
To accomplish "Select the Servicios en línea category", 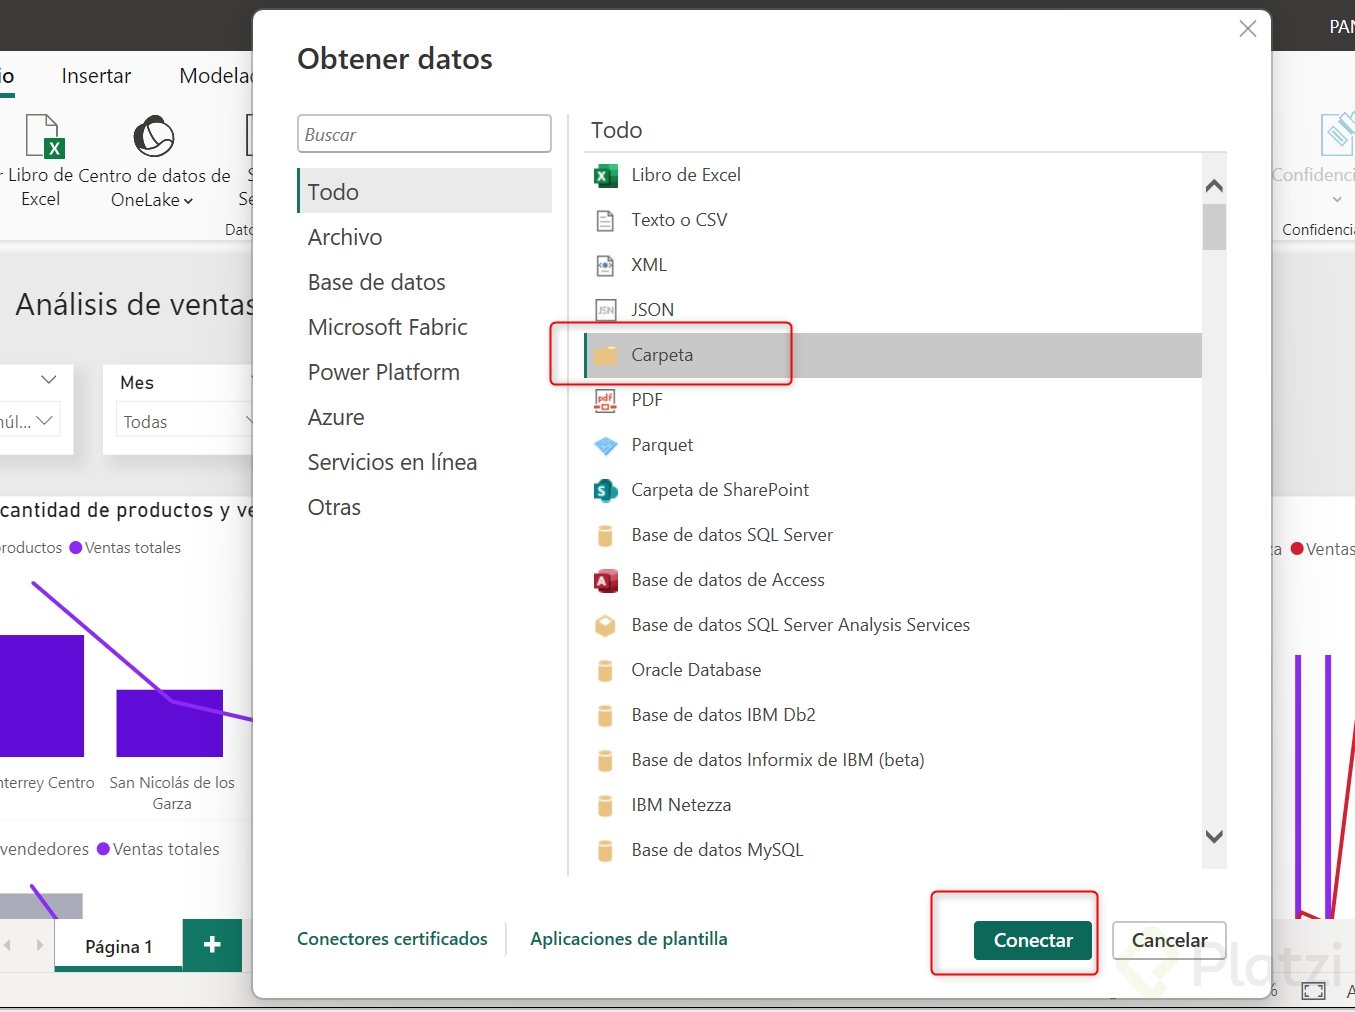I will click(393, 462).
